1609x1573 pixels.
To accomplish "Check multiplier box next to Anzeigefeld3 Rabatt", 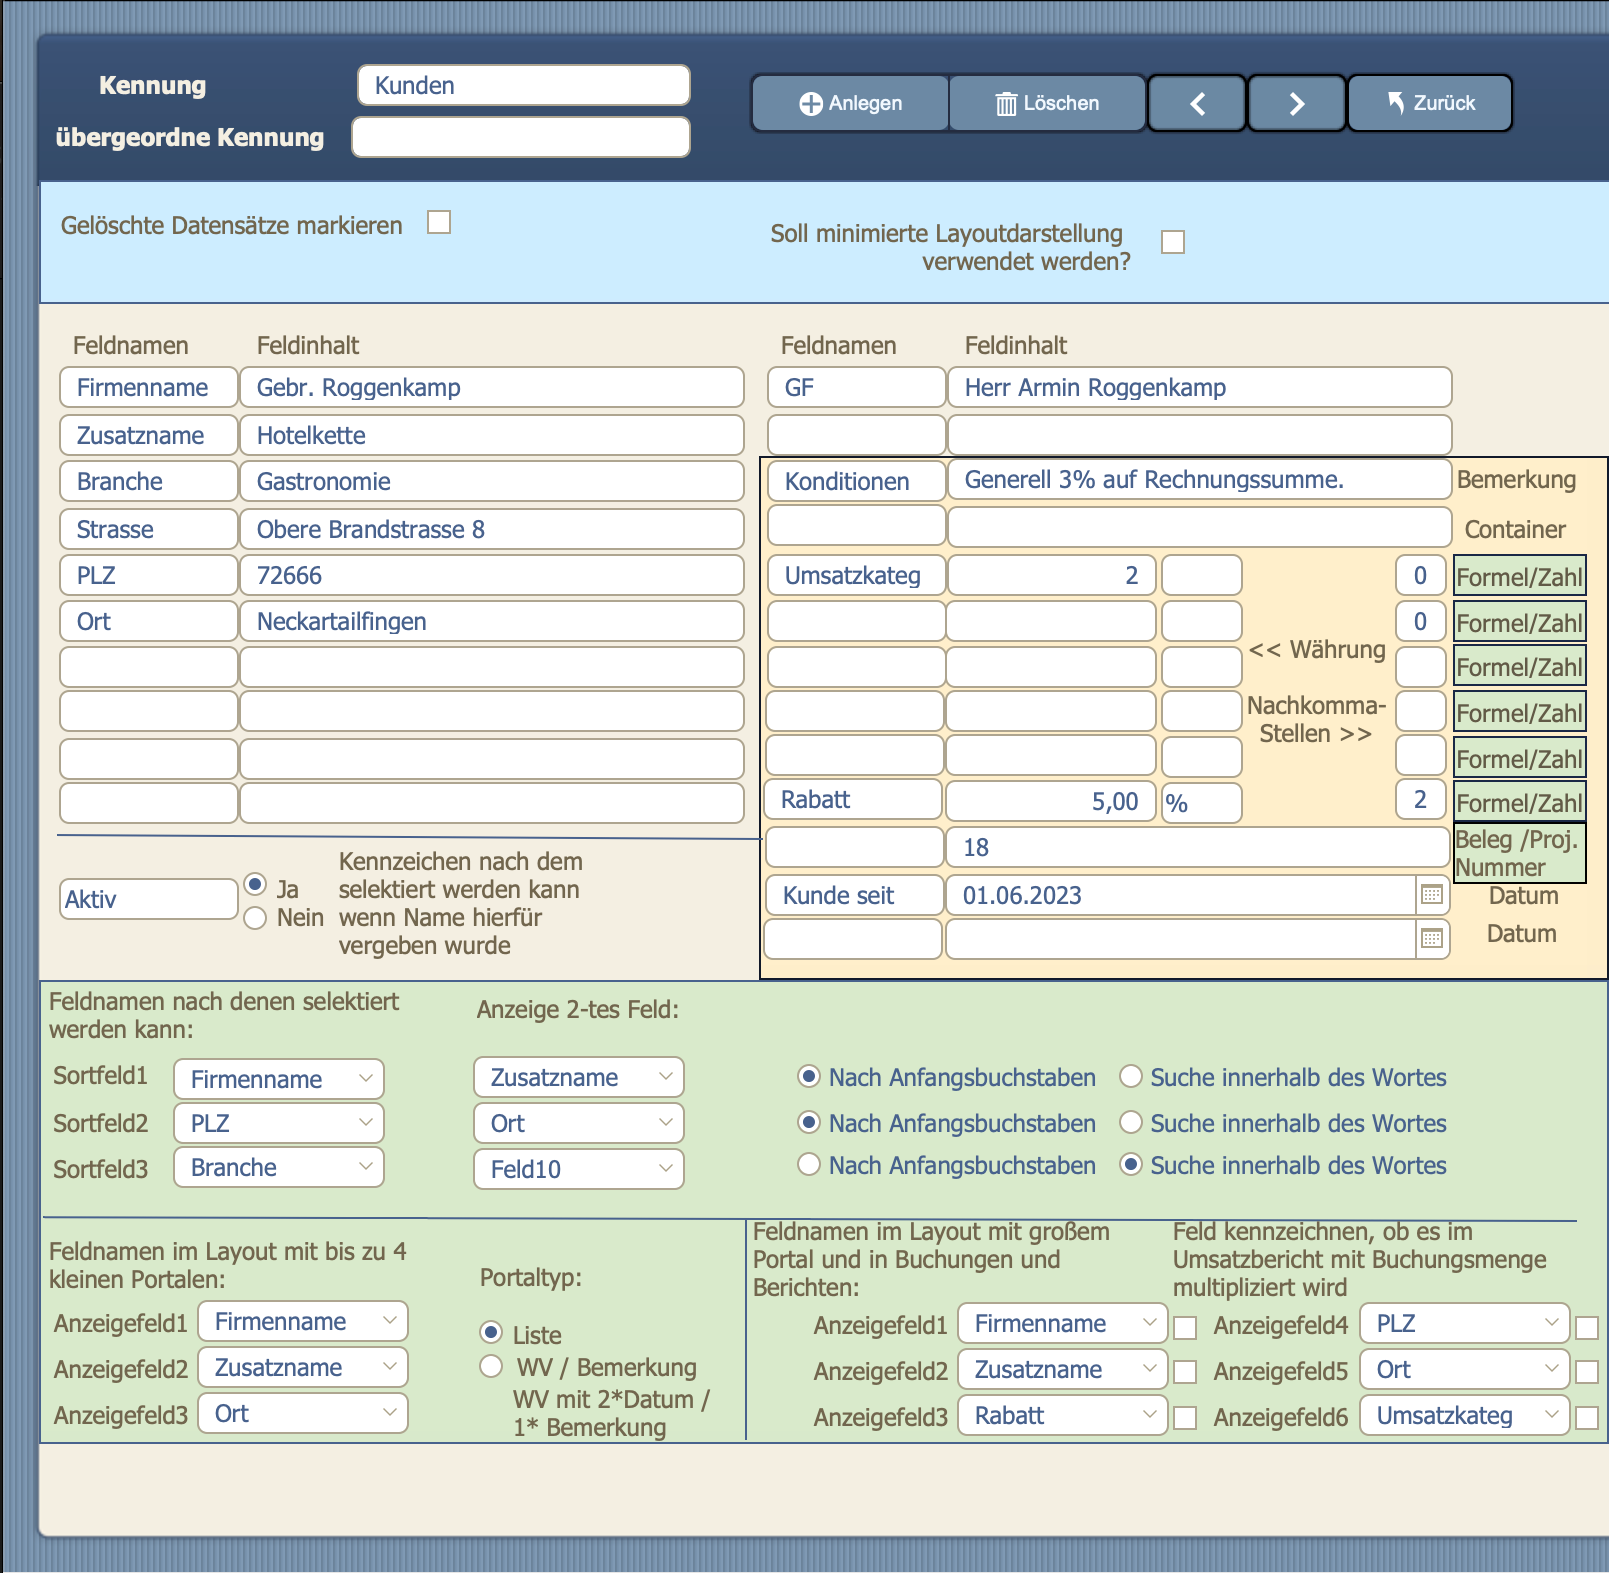I will (1185, 1417).
